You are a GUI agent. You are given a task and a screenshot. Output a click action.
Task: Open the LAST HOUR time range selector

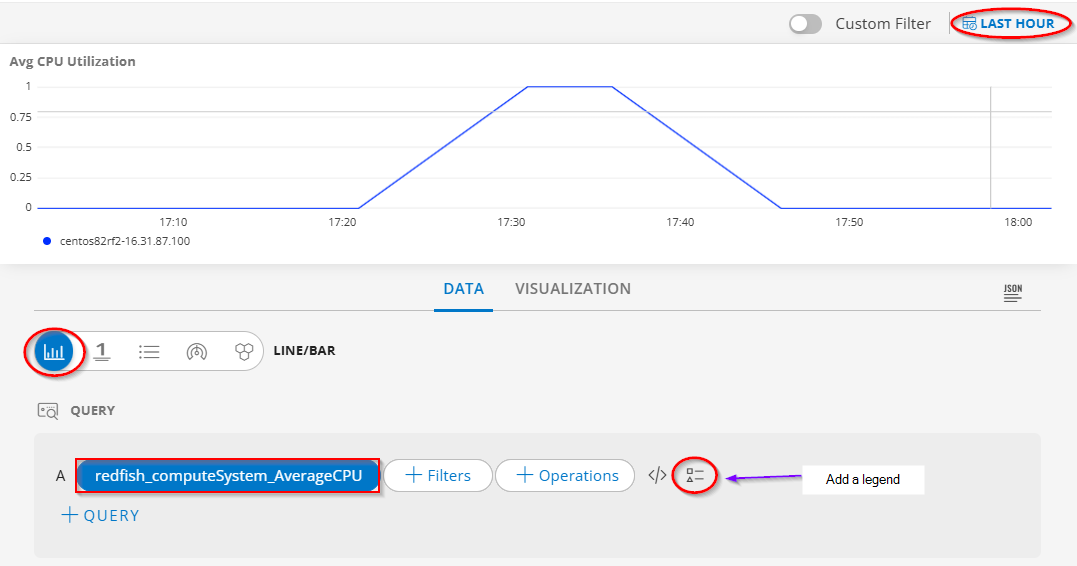coord(1008,24)
